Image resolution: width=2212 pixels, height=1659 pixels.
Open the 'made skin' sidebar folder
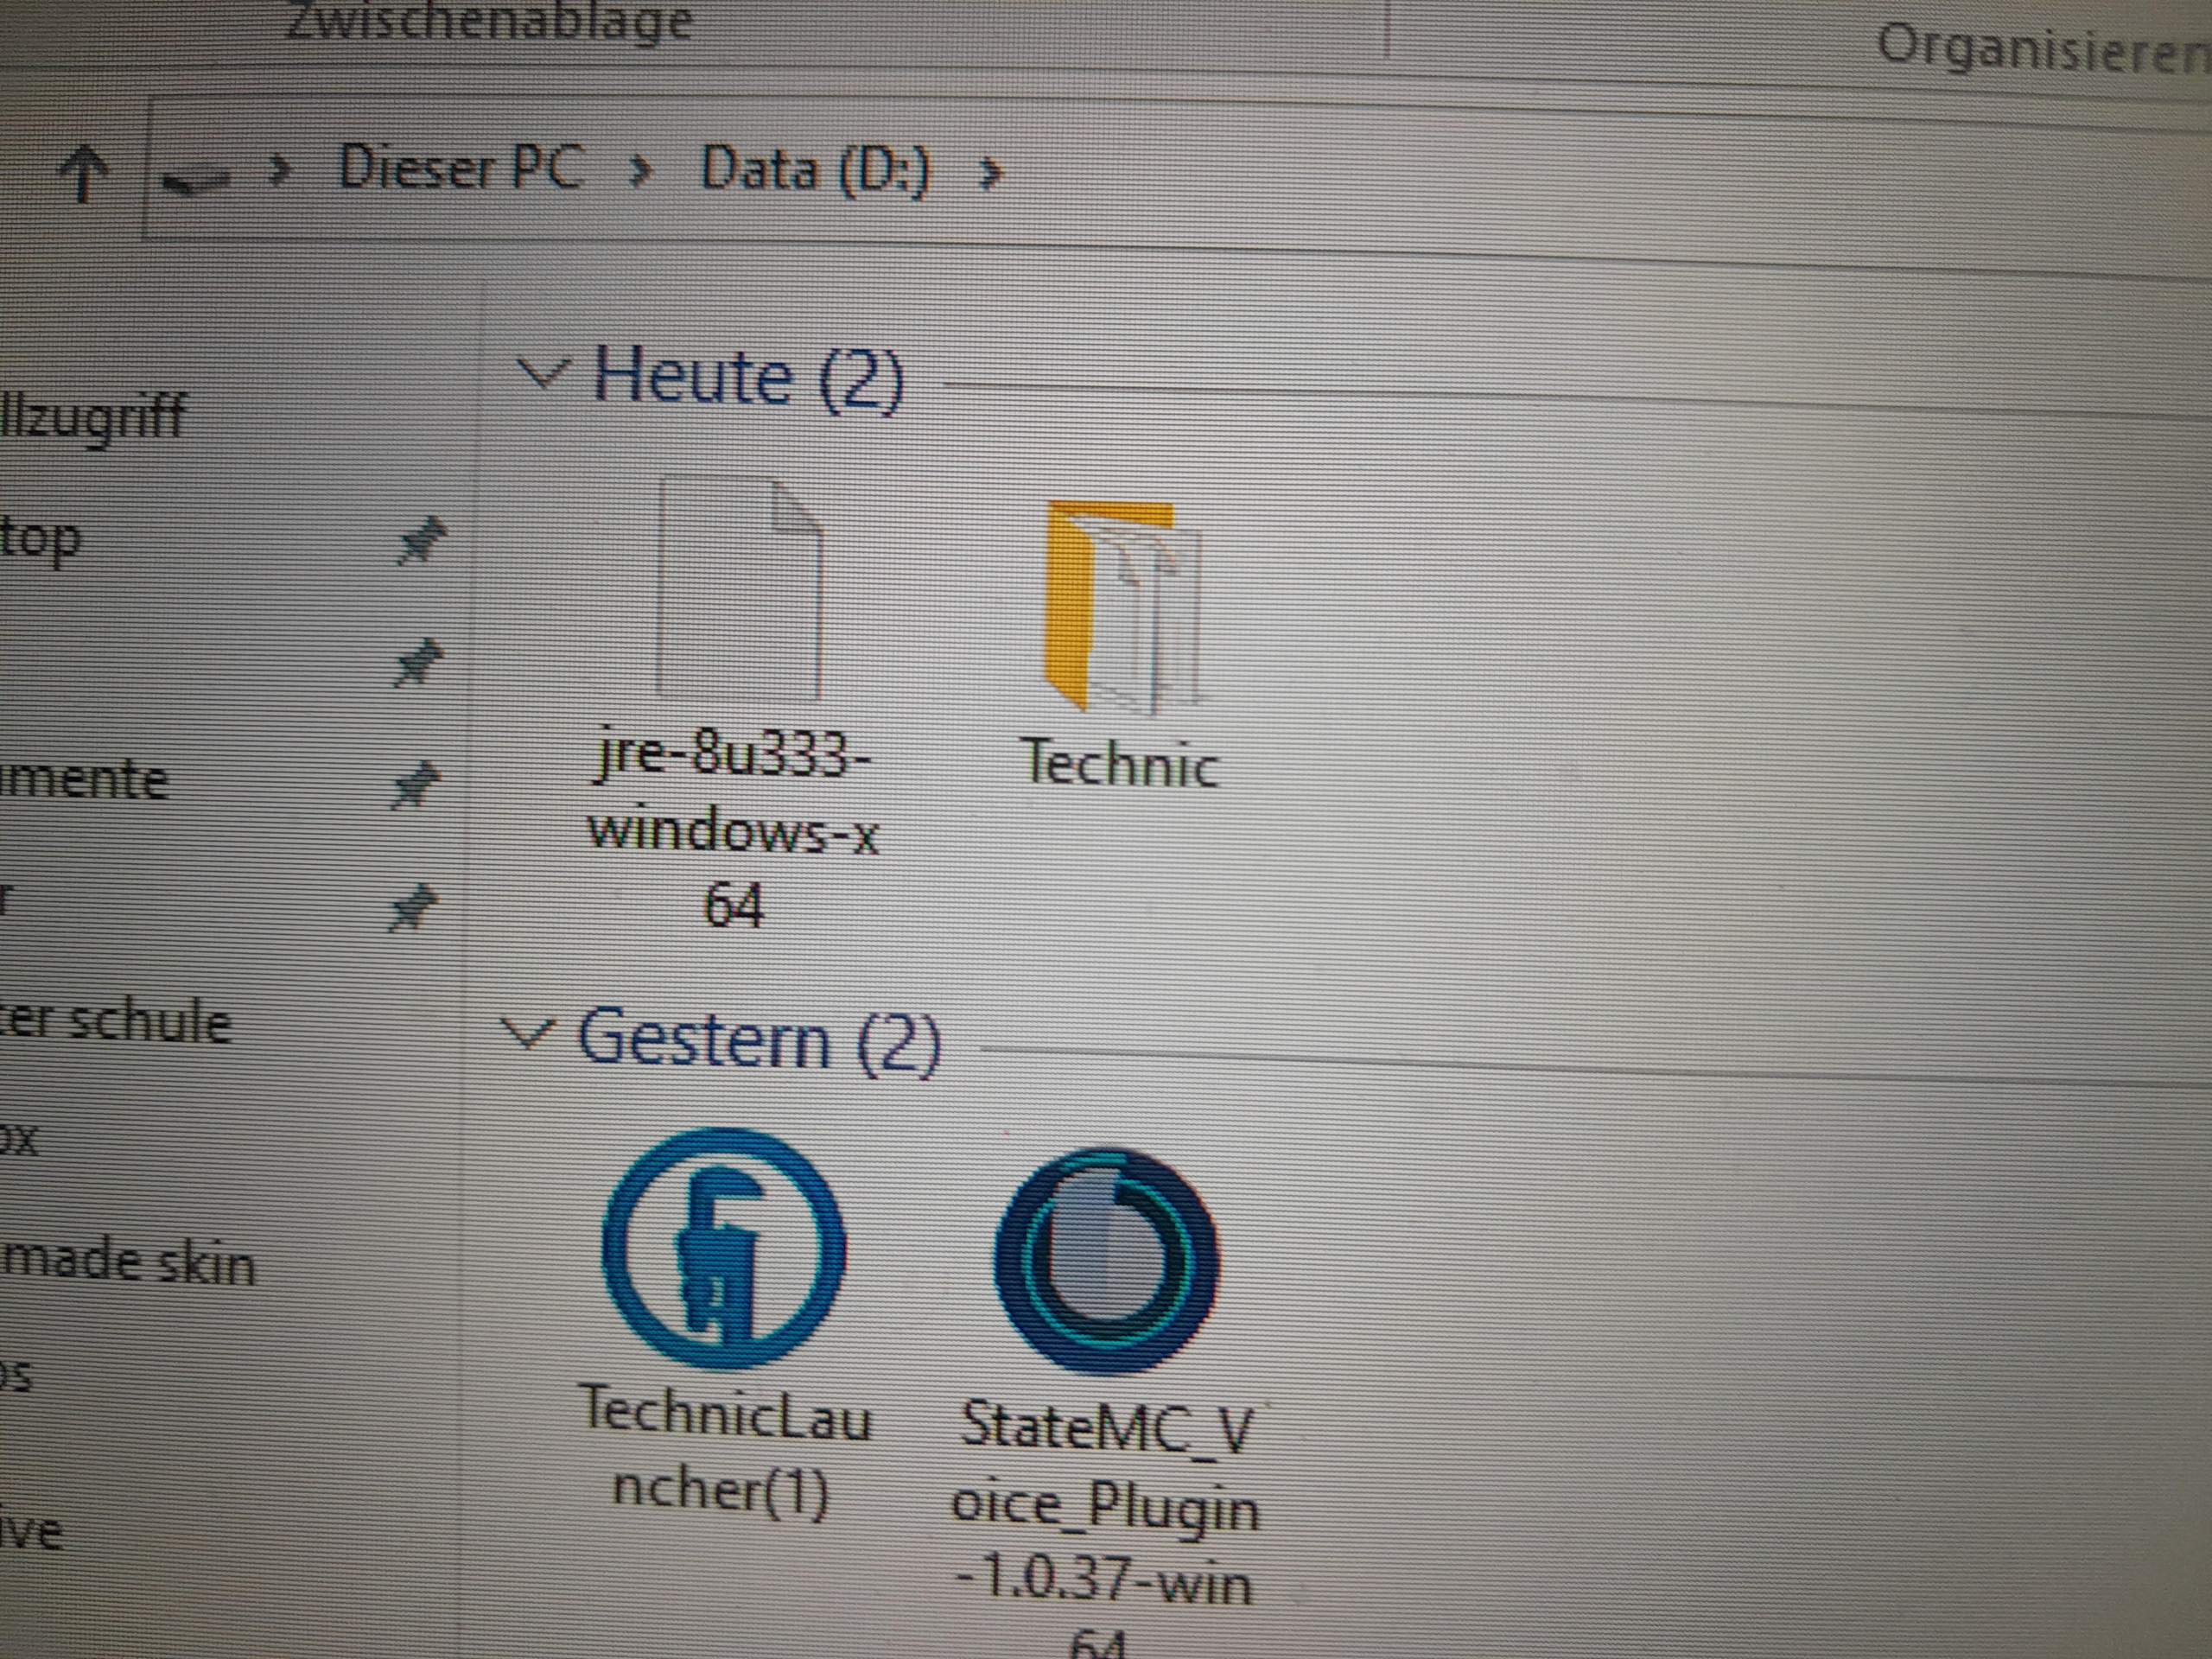pyautogui.click(x=128, y=1262)
